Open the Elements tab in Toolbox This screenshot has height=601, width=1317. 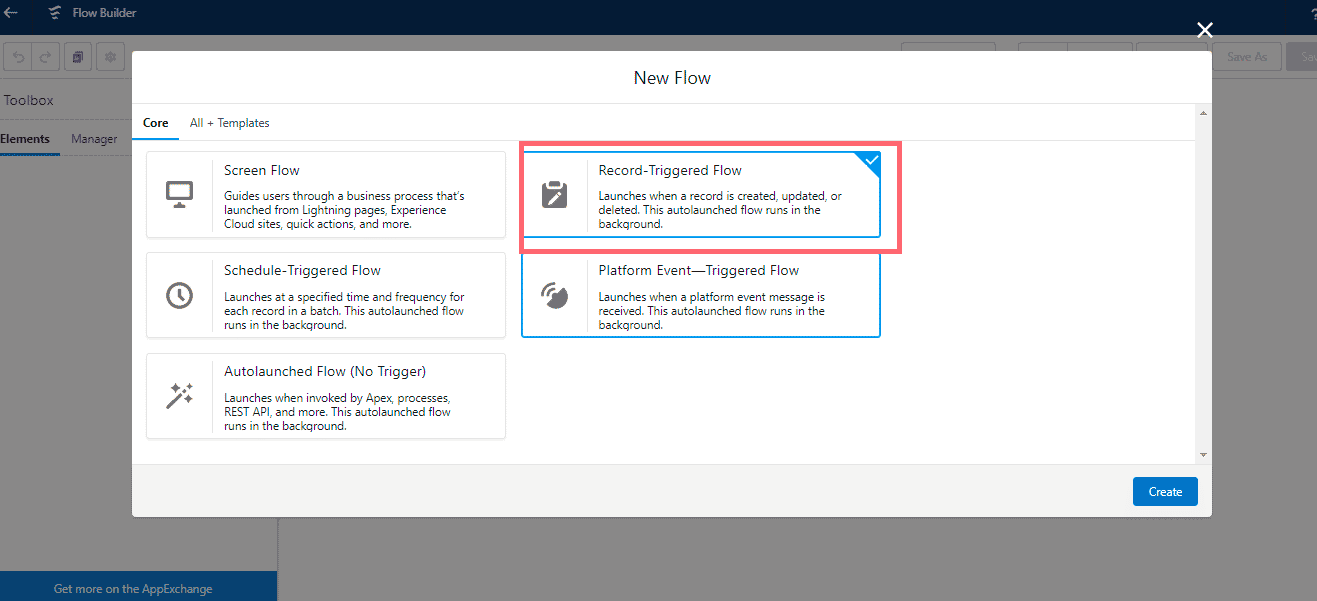(25, 139)
